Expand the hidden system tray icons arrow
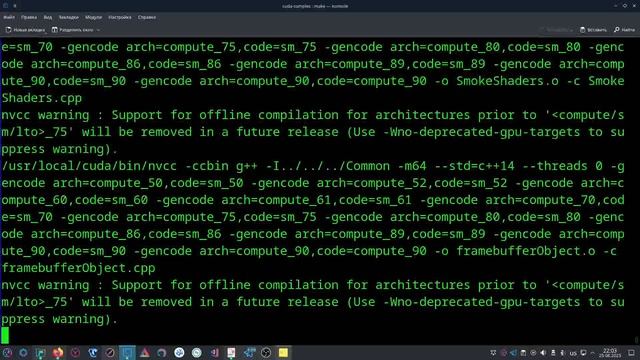640x360 pixels. 593,353
